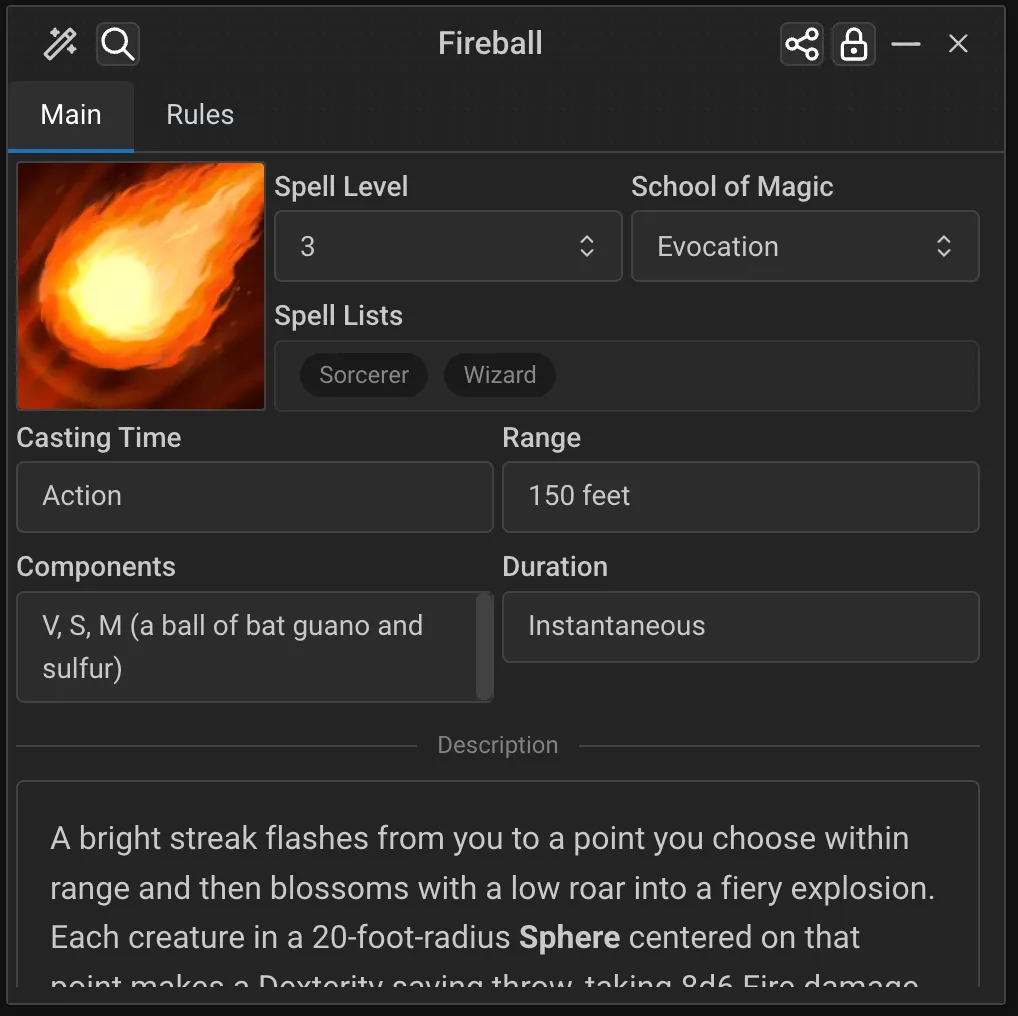Switch to the Rules tab
The image size is (1018, 1016).
click(200, 115)
